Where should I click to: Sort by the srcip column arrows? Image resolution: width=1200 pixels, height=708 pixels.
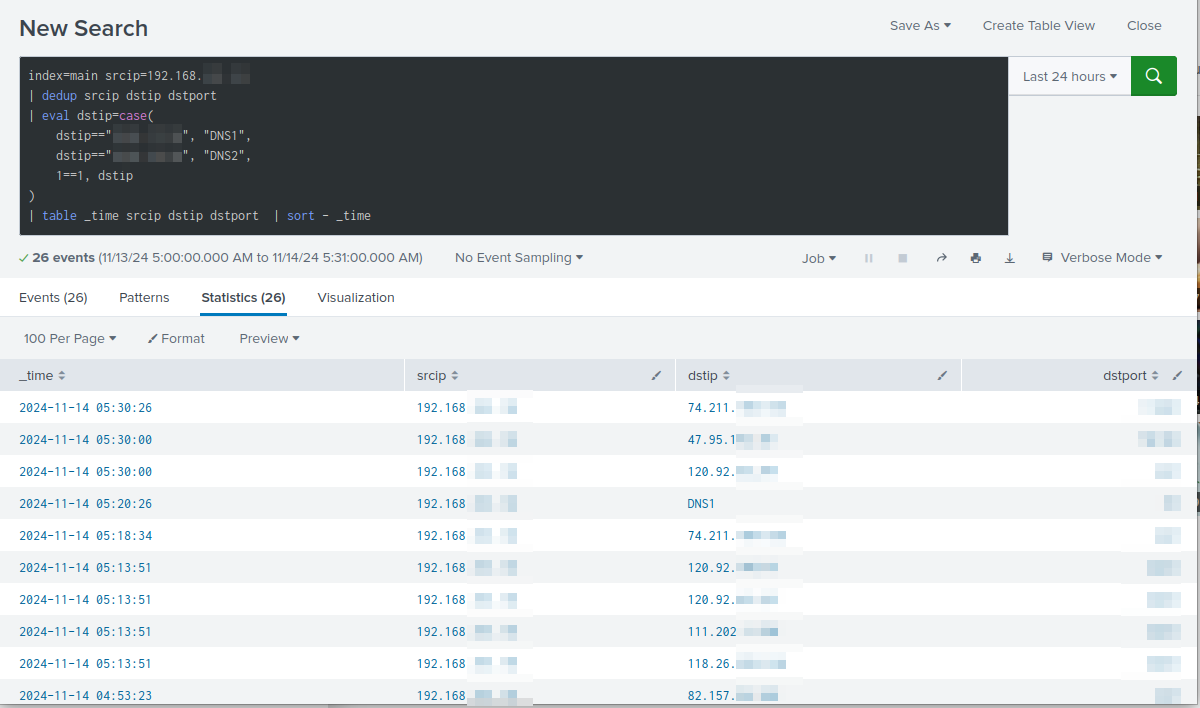pyautogui.click(x=455, y=376)
